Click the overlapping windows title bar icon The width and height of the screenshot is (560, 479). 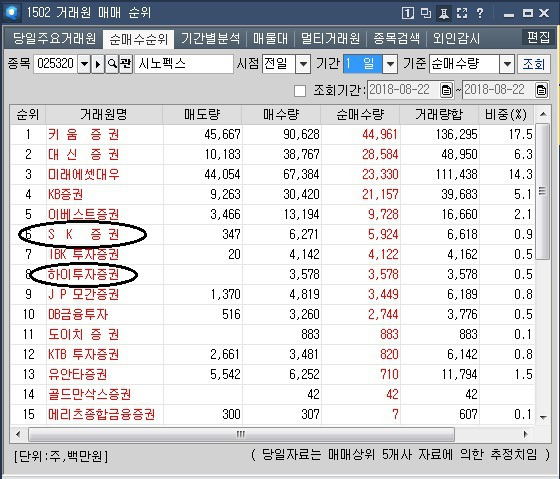pyautogui.click(x=426, y=13)
